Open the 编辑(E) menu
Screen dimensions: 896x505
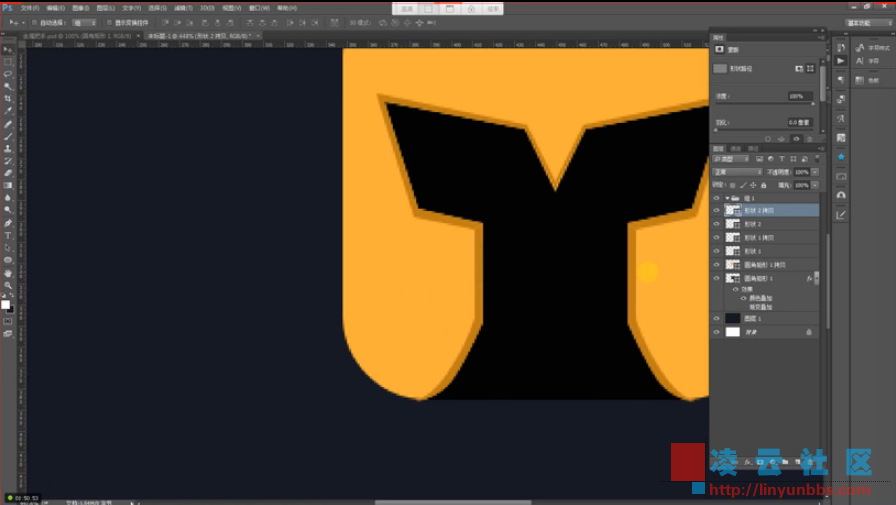click(x=55, y=8)
